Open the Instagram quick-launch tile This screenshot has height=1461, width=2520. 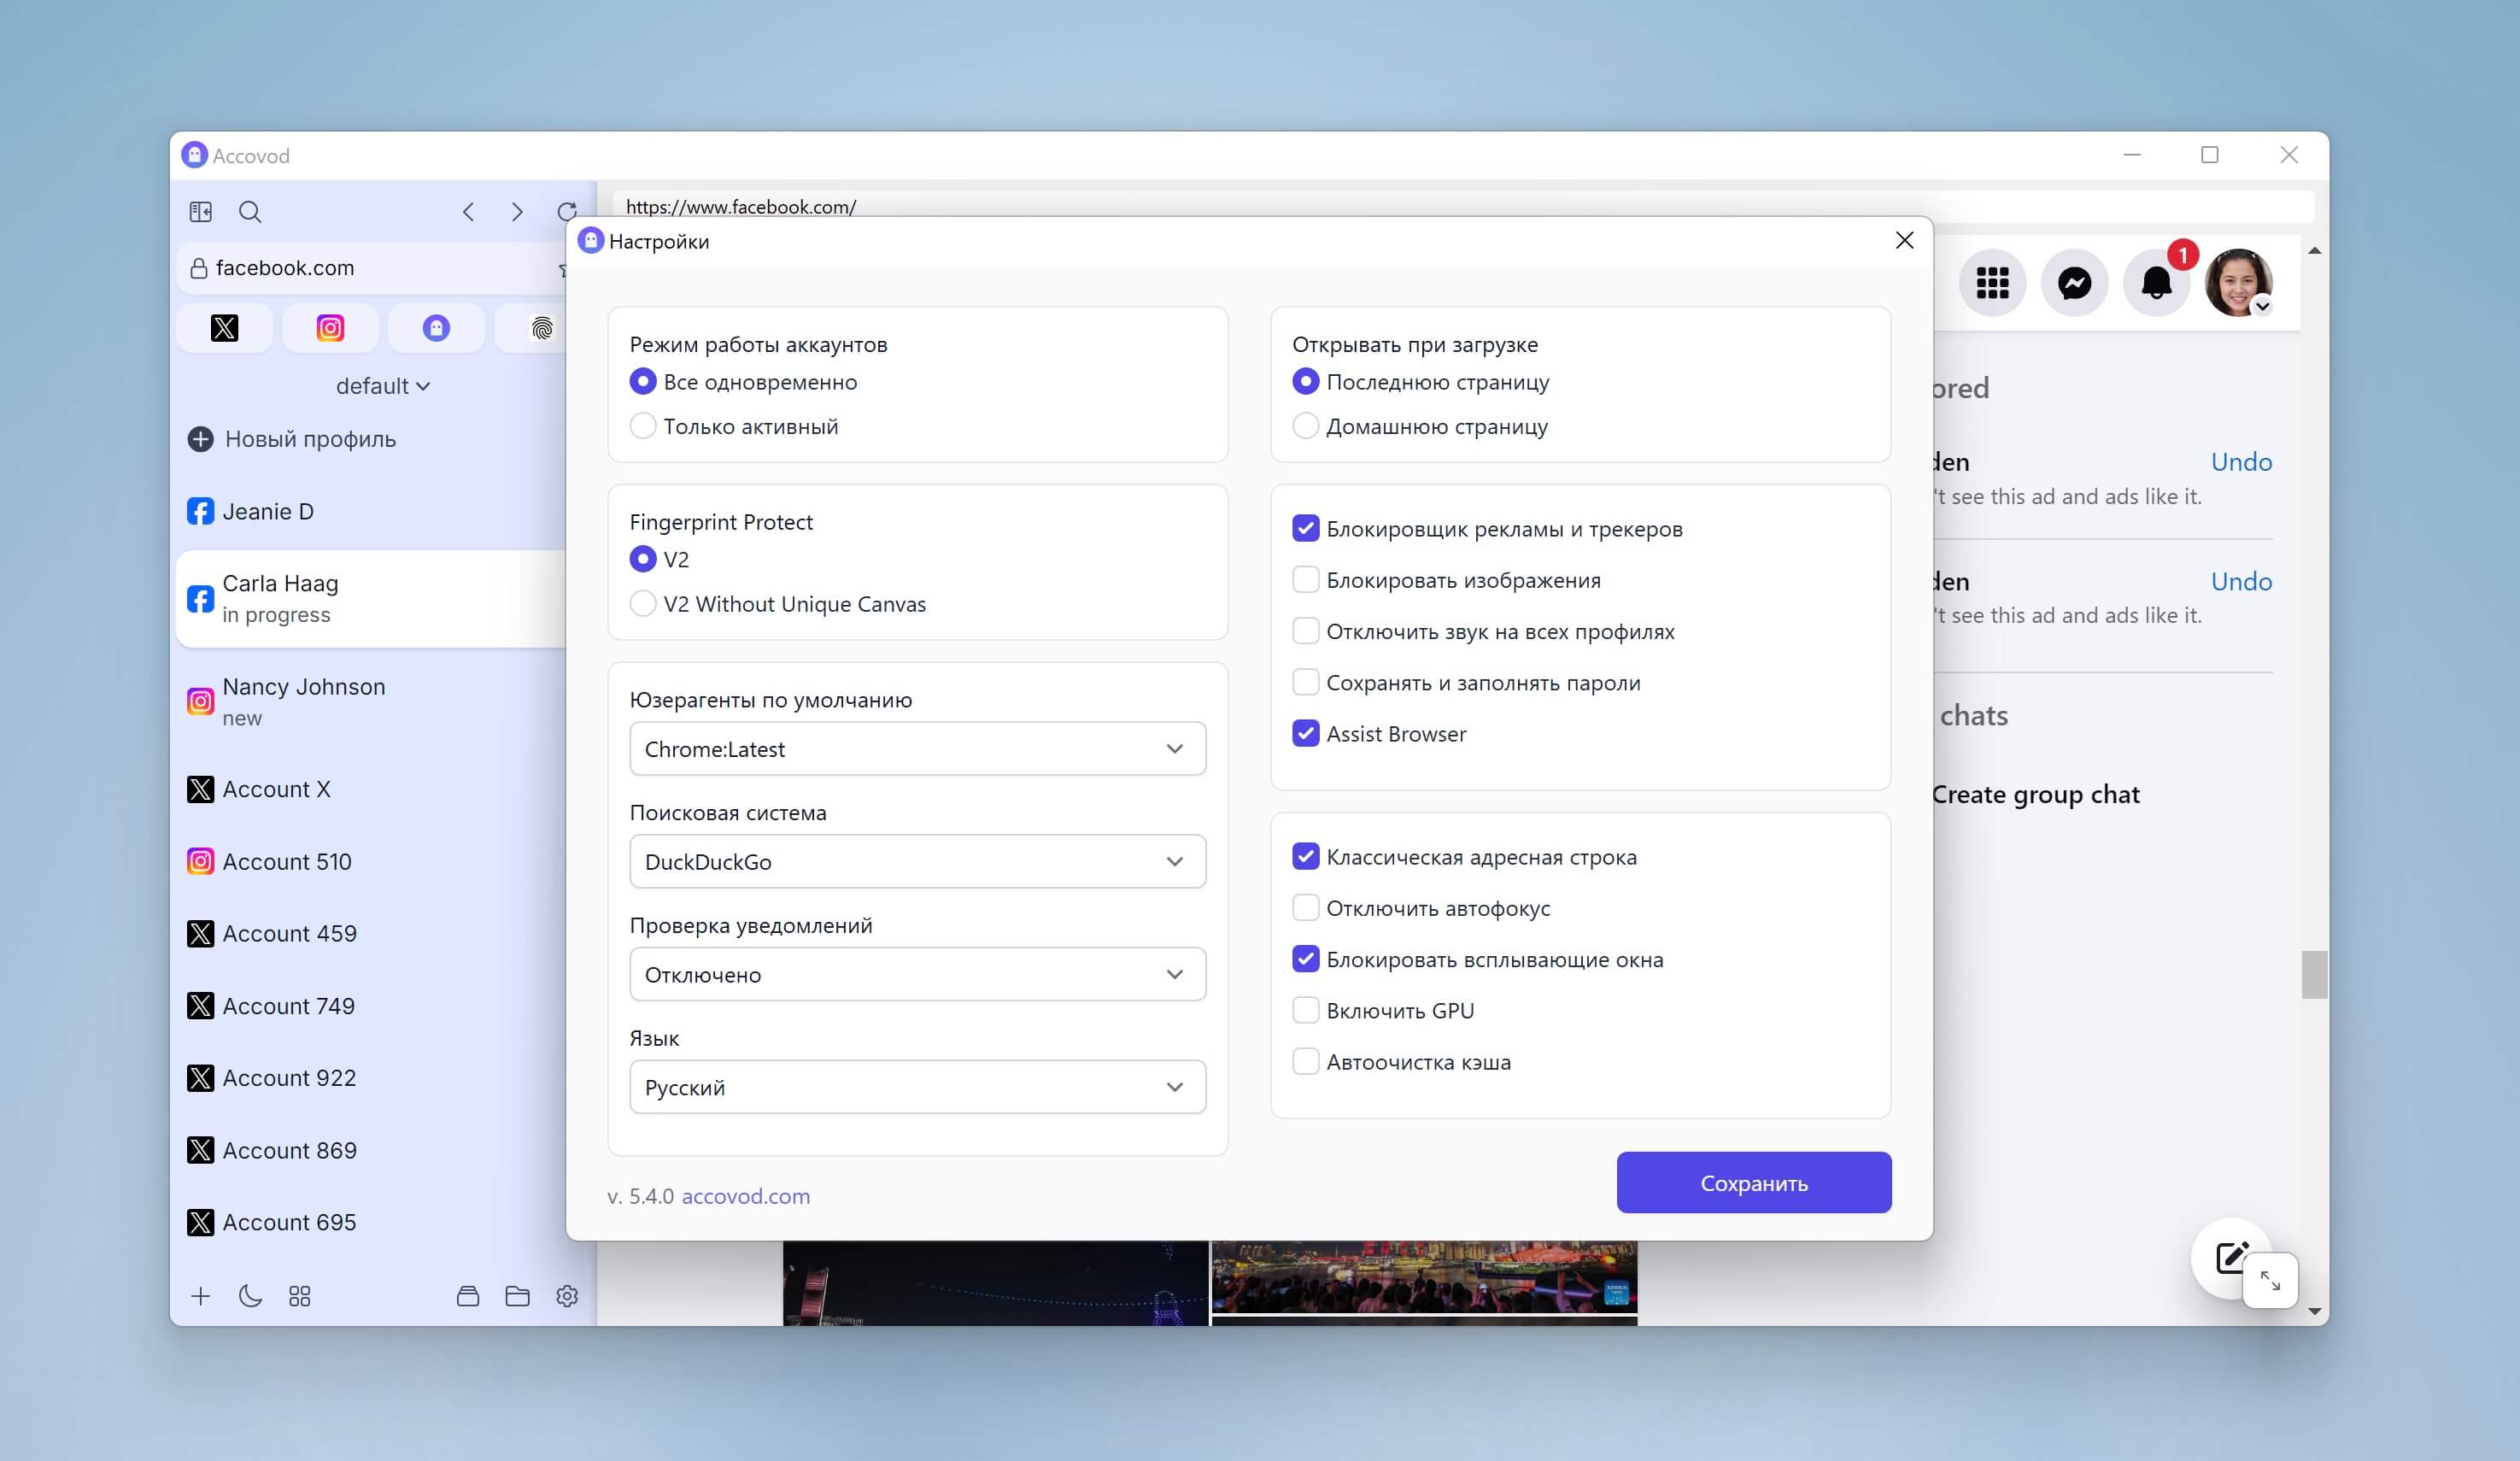click(330, 328)
